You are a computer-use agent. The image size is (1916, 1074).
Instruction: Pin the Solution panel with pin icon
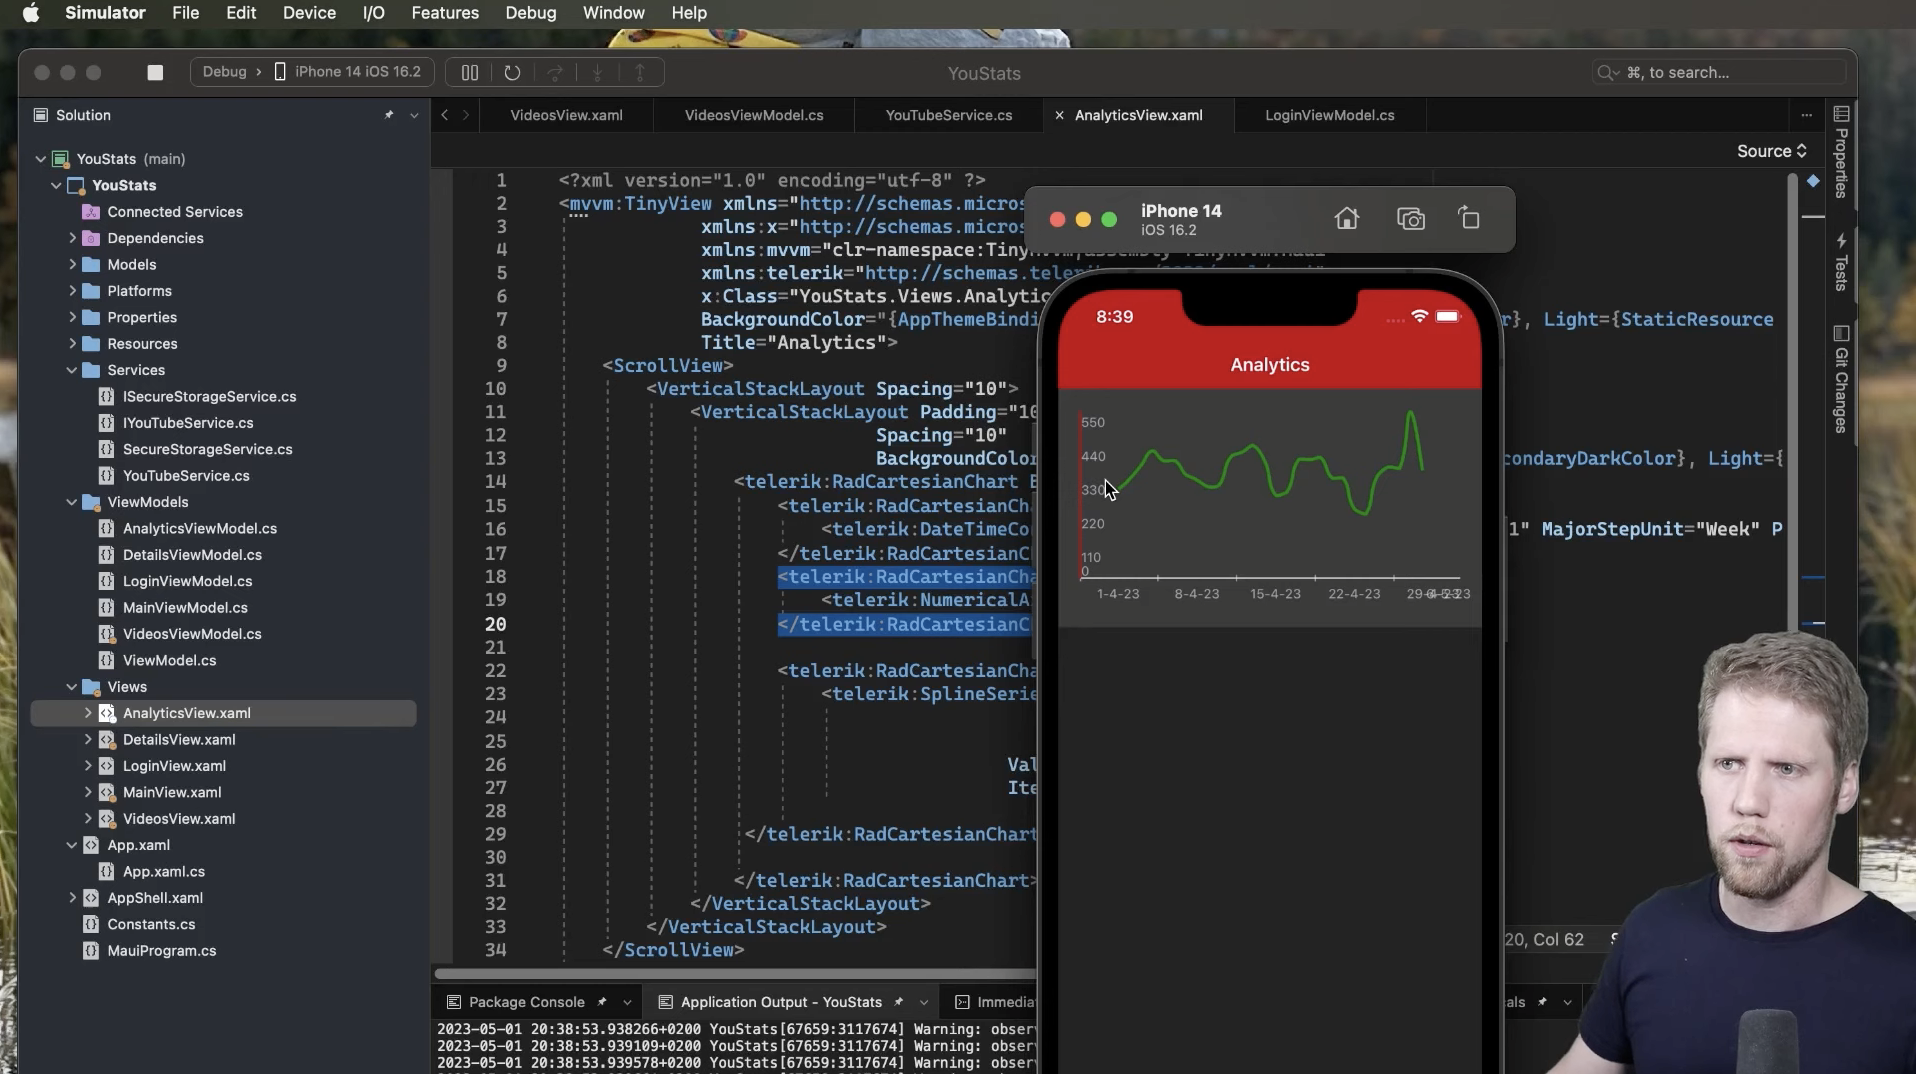pyautogui.click(x=389, y=115)
